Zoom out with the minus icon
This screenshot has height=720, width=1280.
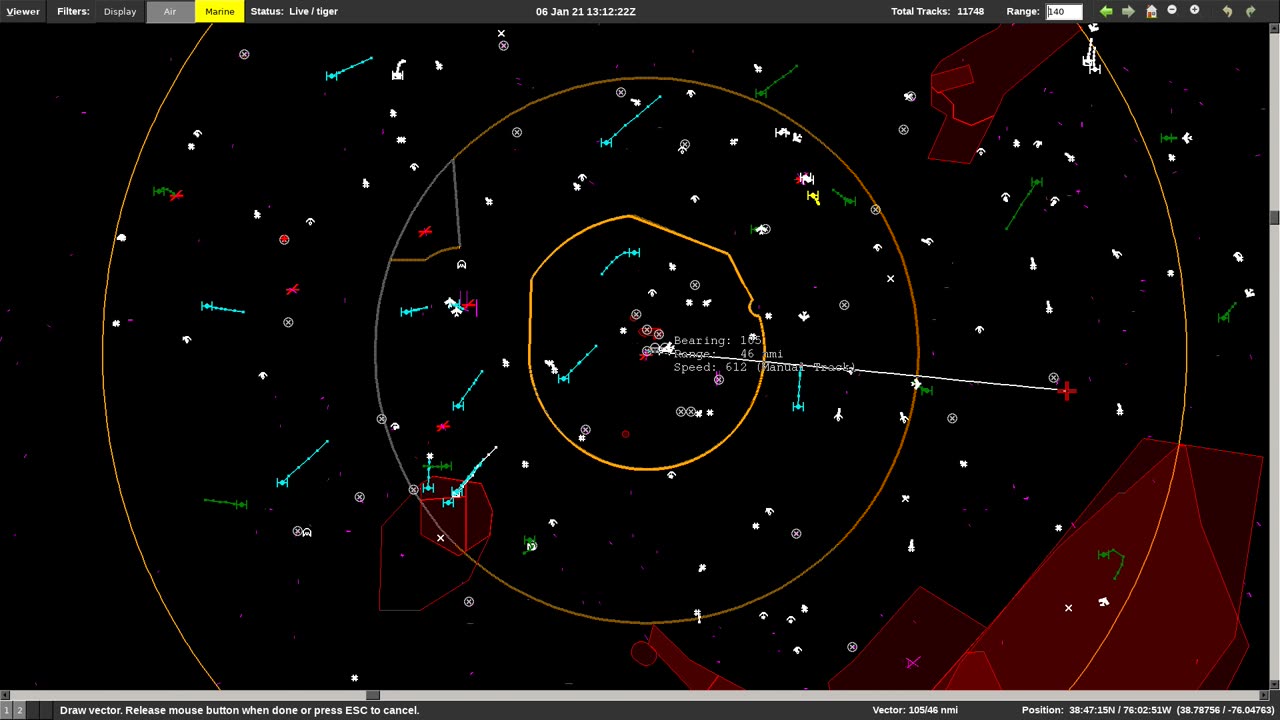point(1172,10)
